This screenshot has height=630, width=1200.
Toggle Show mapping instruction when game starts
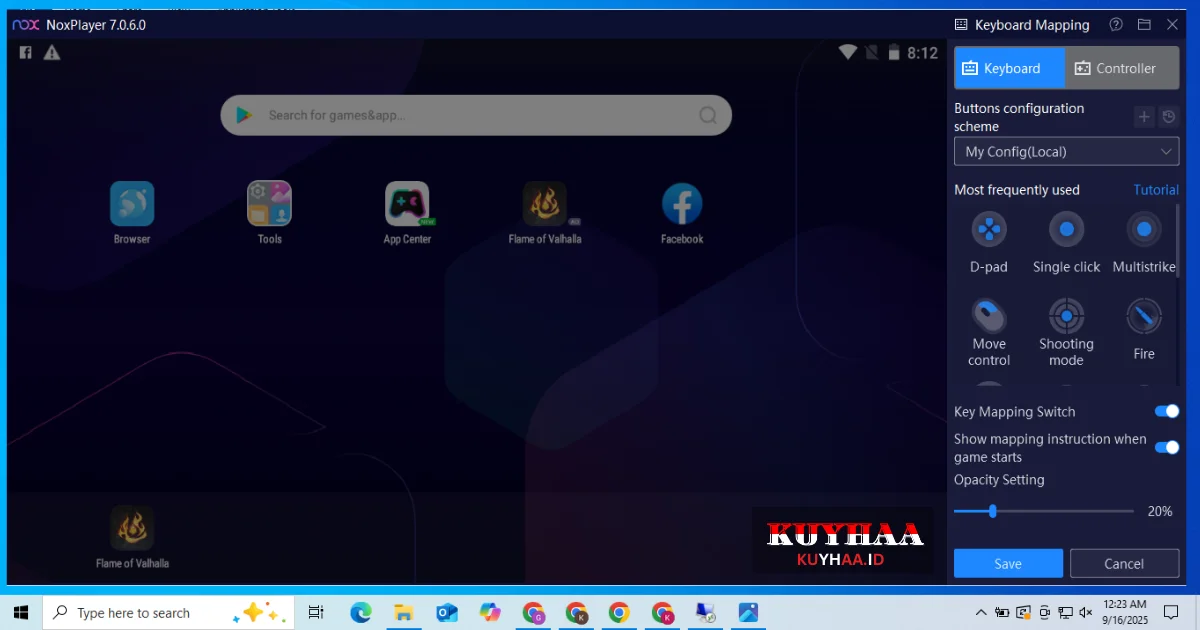click(1166, 447)
